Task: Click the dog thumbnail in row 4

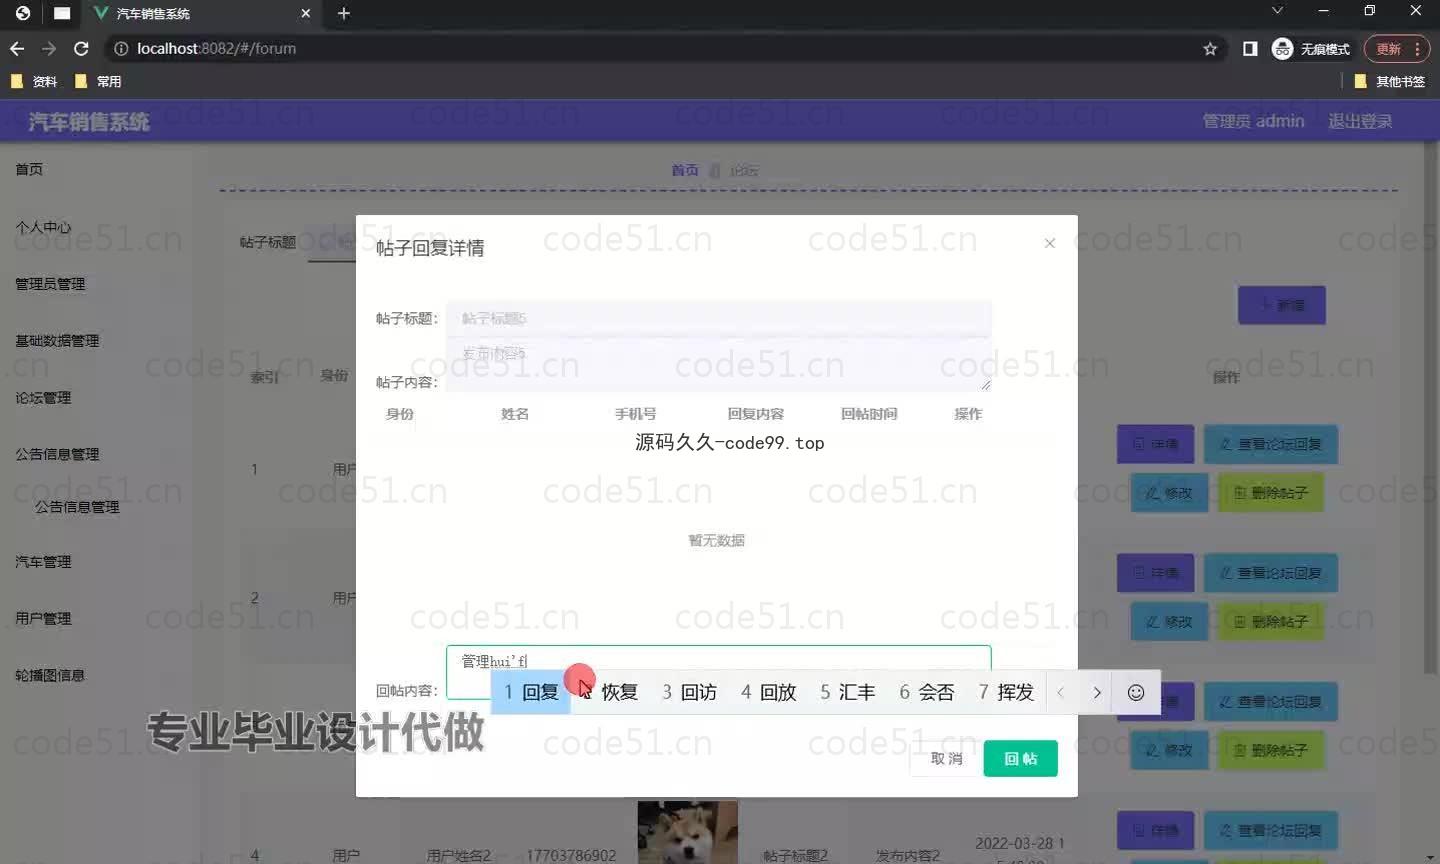Action: click(x=688, y=832)
